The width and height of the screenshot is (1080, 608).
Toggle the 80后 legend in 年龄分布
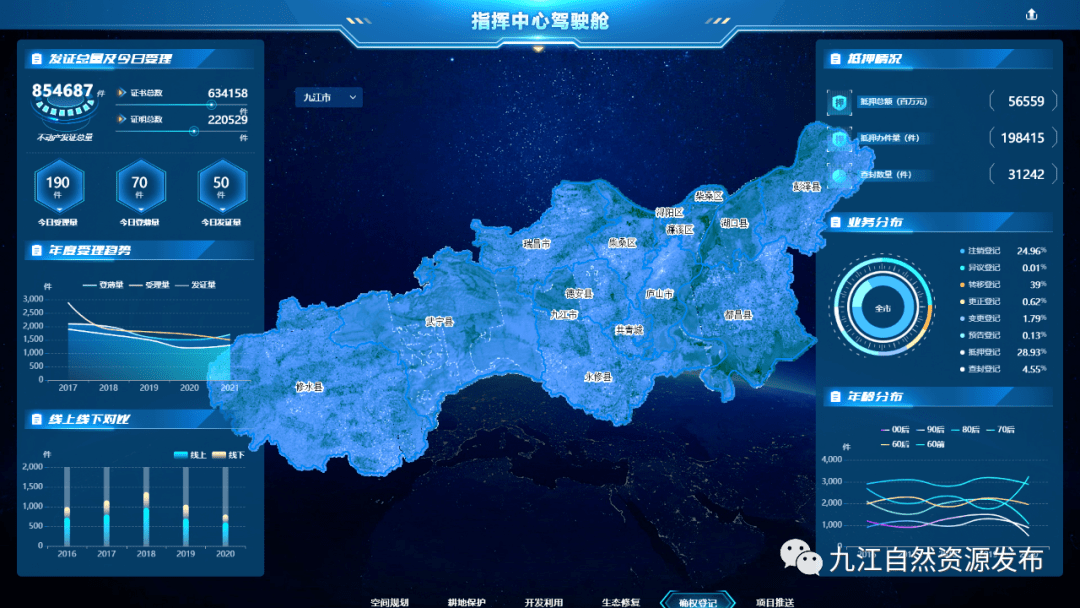point(966,428)
